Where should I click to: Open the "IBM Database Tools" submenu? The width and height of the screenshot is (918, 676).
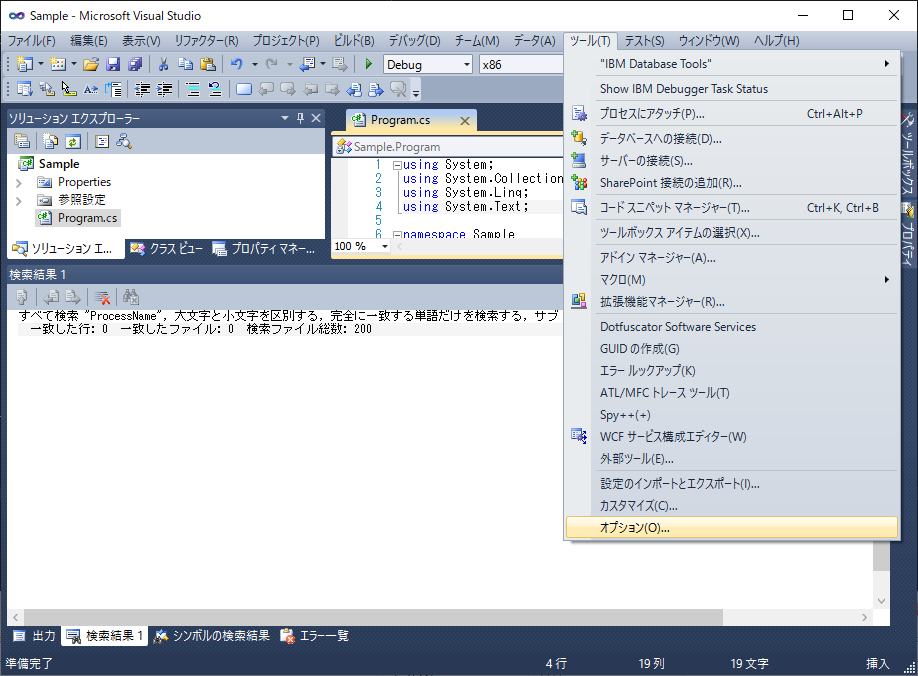tap(732, 64)
